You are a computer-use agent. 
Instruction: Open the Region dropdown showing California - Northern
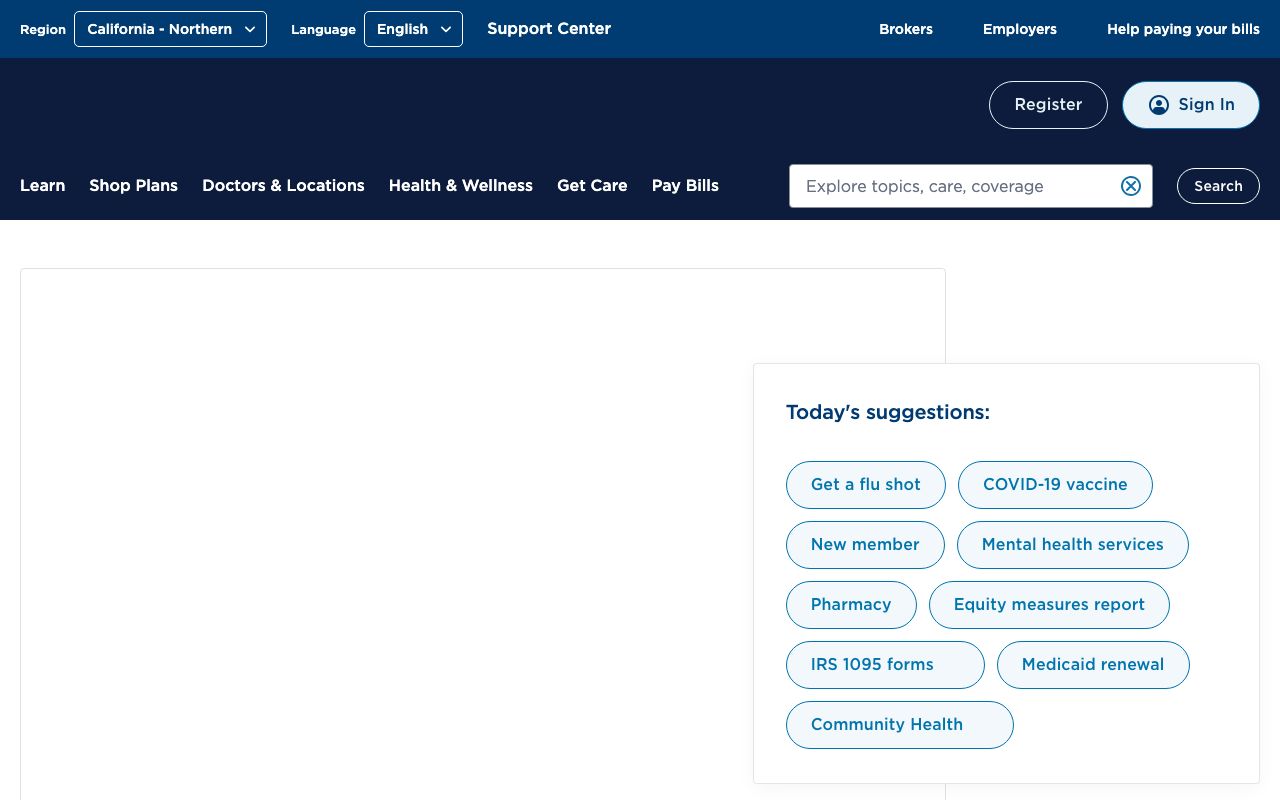[170, 29]
